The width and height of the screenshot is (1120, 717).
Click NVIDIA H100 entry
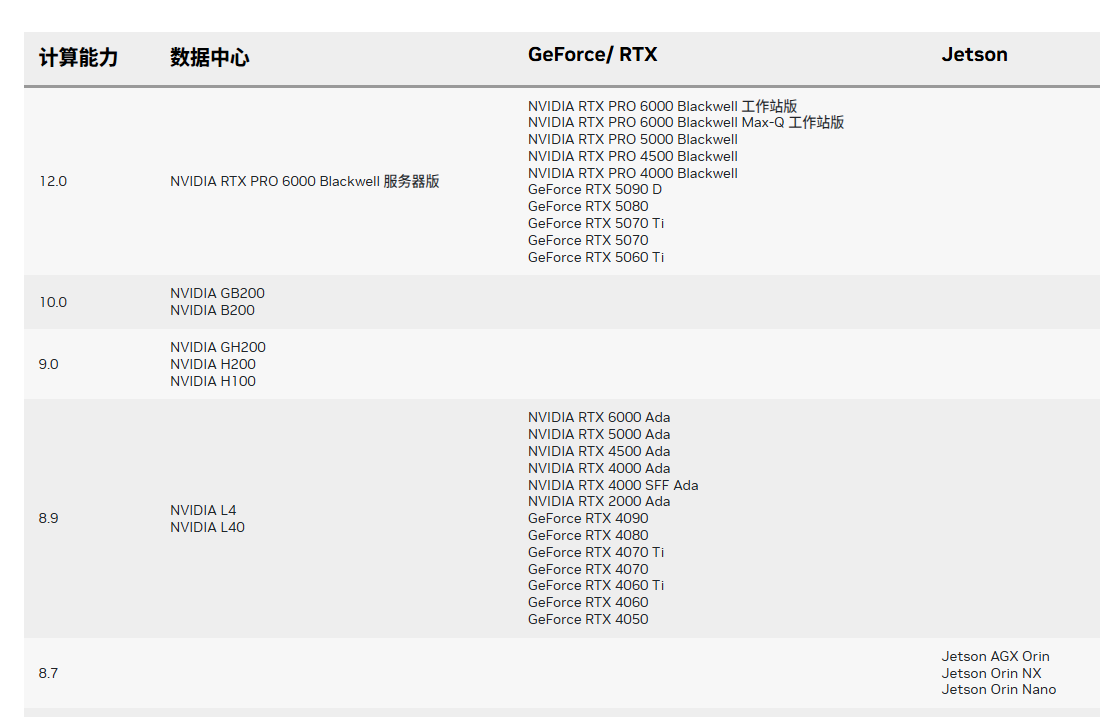pos(213,381)
